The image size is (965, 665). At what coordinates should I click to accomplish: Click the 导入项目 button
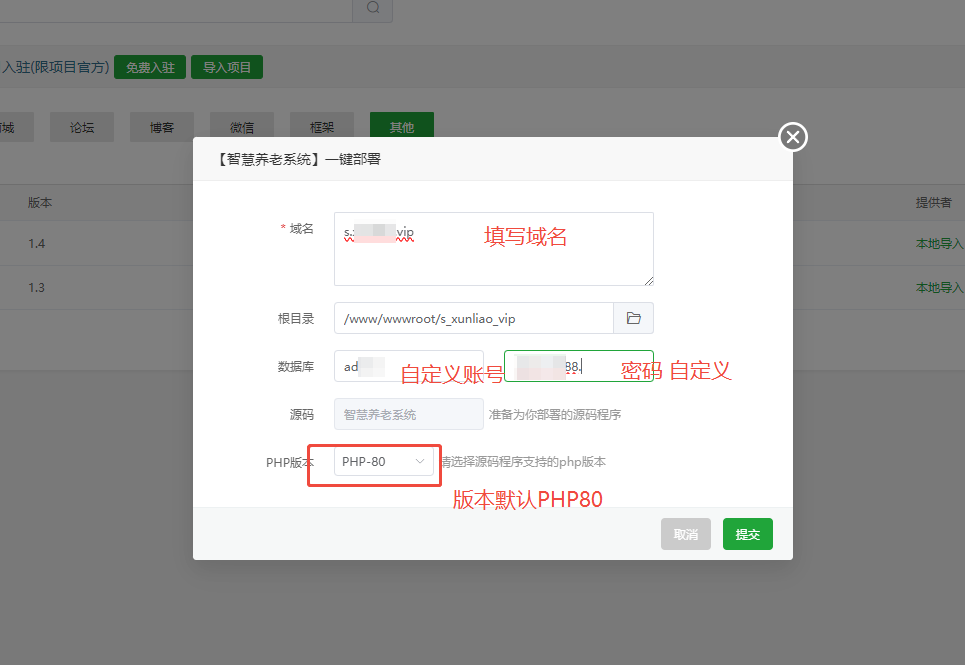click(226, 67)
